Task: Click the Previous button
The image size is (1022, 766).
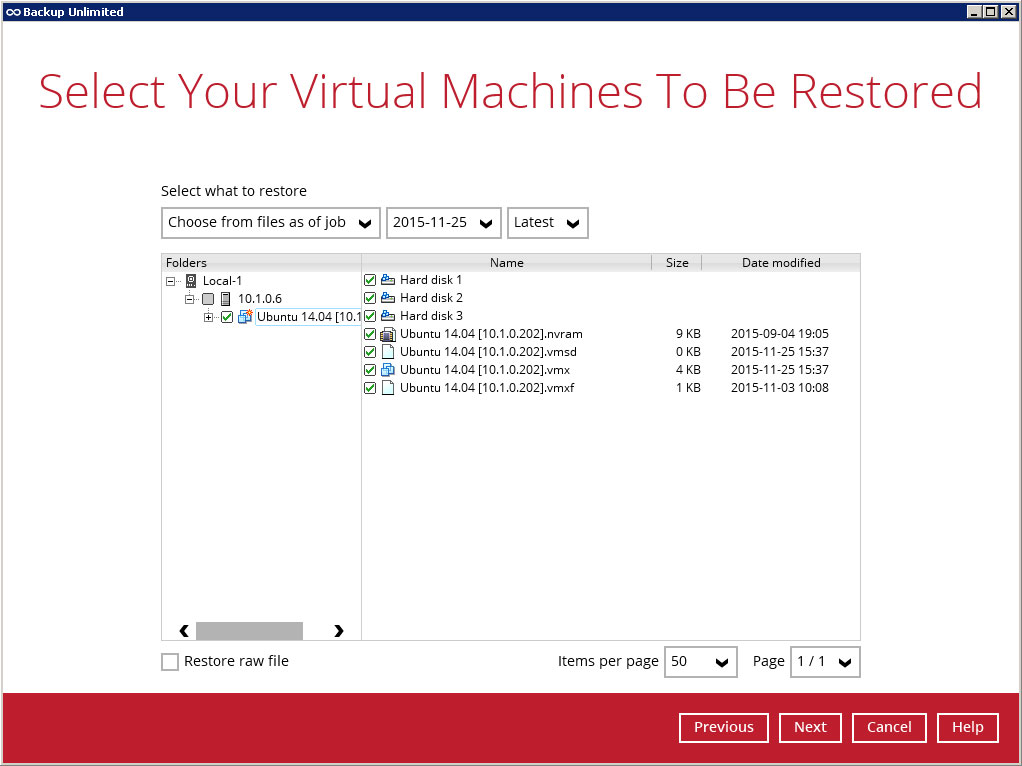Action: (x=723, y=728)
